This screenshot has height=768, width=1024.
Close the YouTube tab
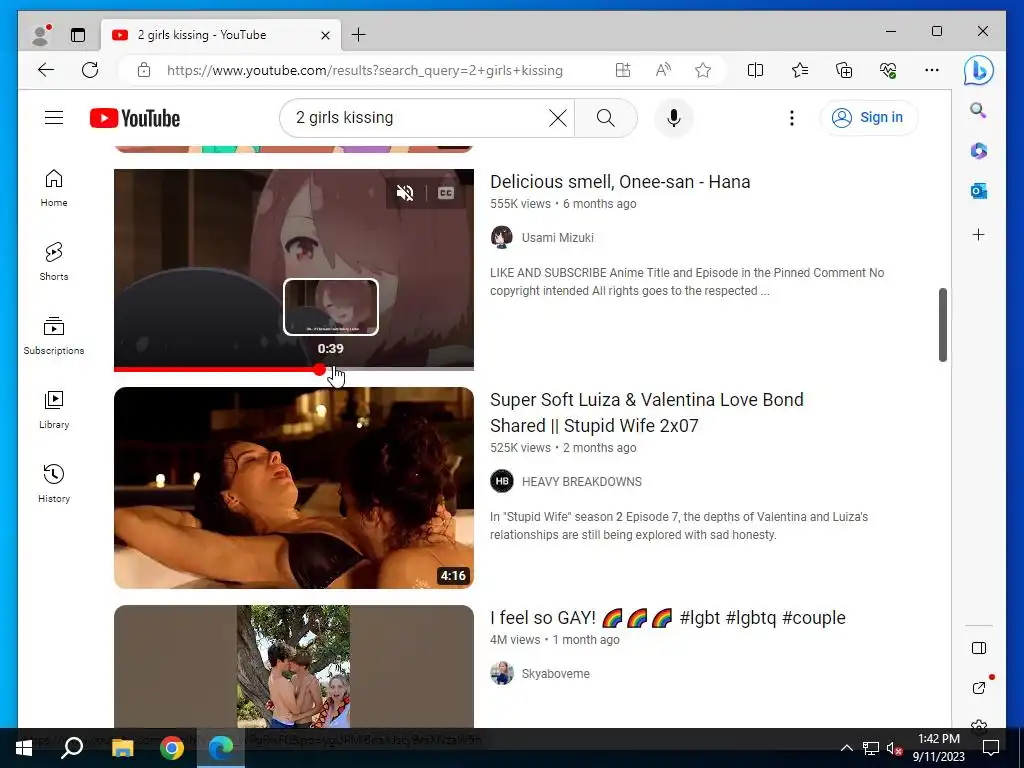(x=325, y=35)
